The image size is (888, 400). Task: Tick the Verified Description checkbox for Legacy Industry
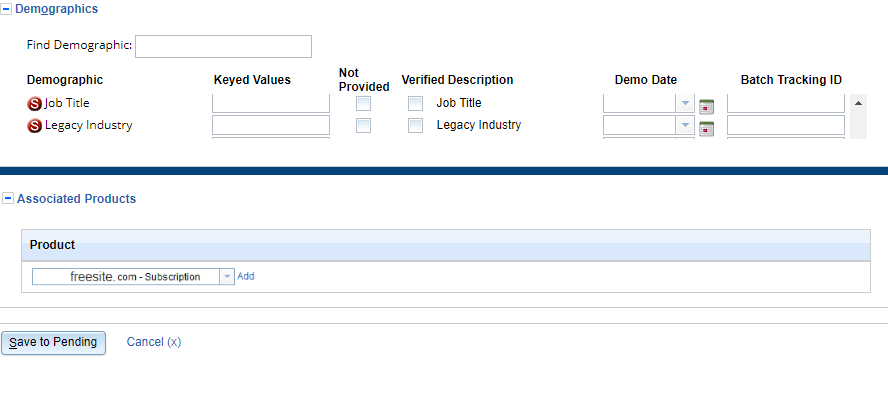pos(415,125)
